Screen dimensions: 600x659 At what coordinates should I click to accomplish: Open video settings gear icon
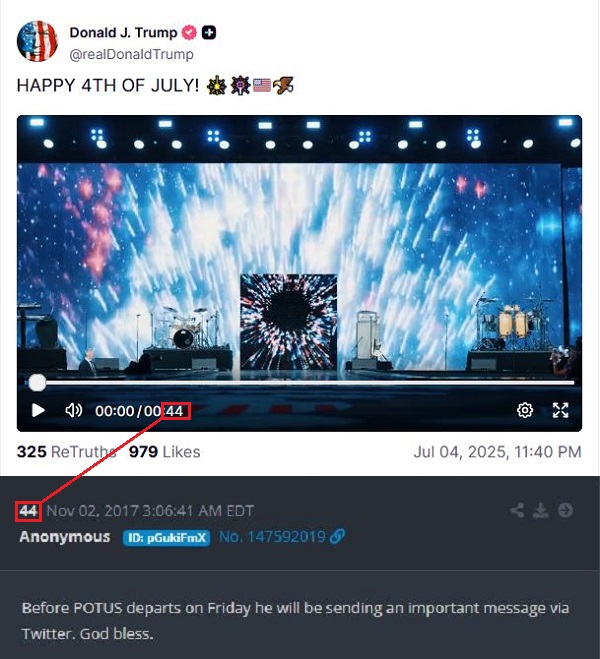(525, 410)
